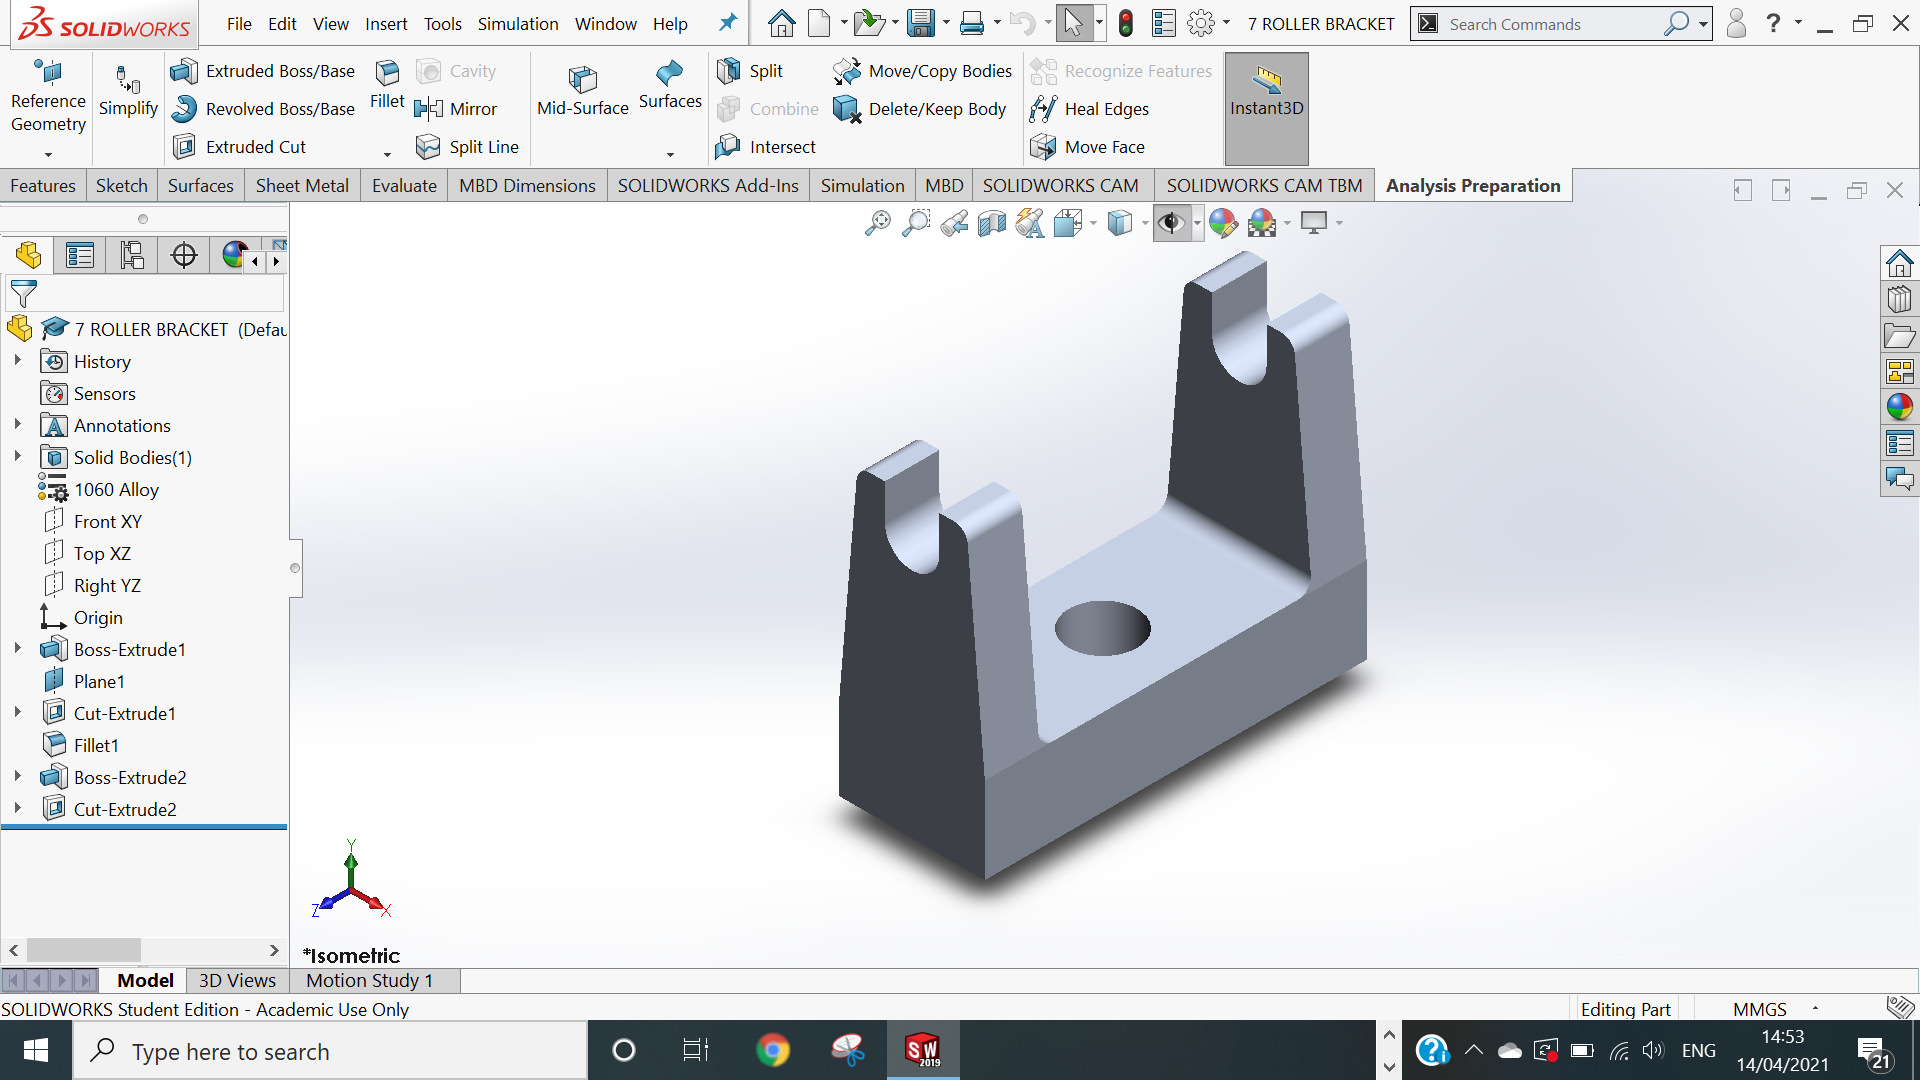
Task: Open the Intersect tool
Action: coord(766,147)
